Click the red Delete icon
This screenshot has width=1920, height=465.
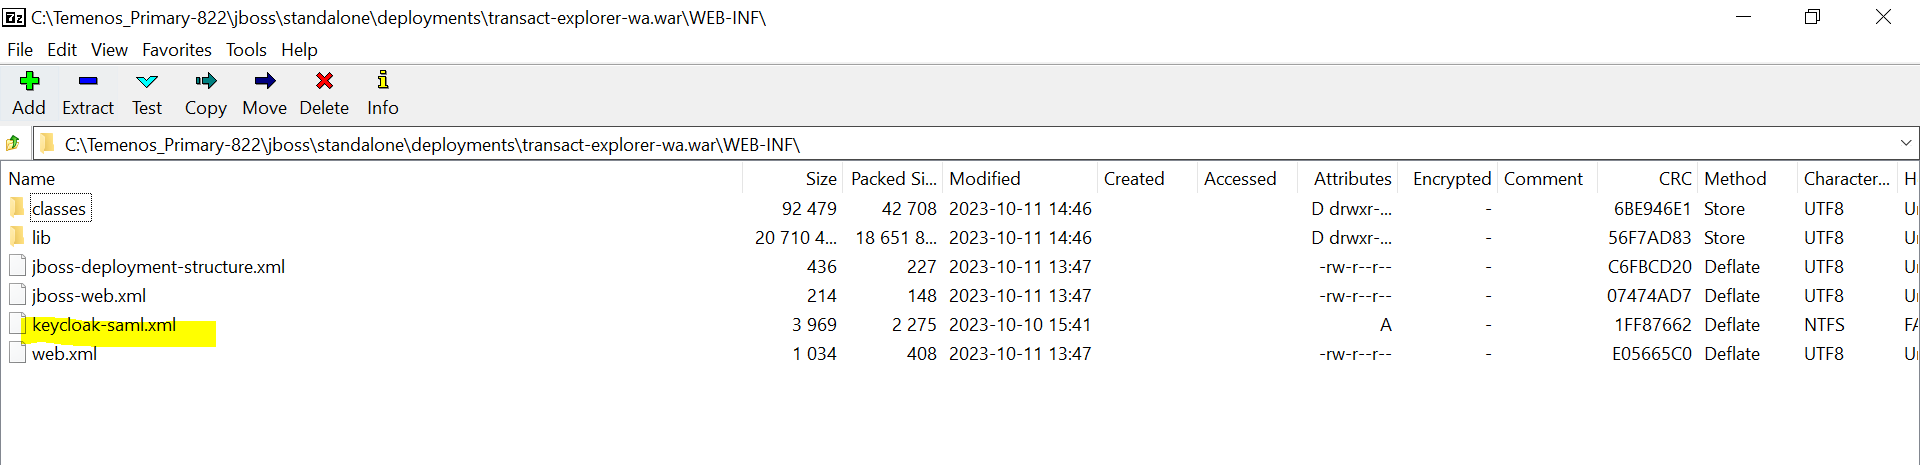point(324,82)
